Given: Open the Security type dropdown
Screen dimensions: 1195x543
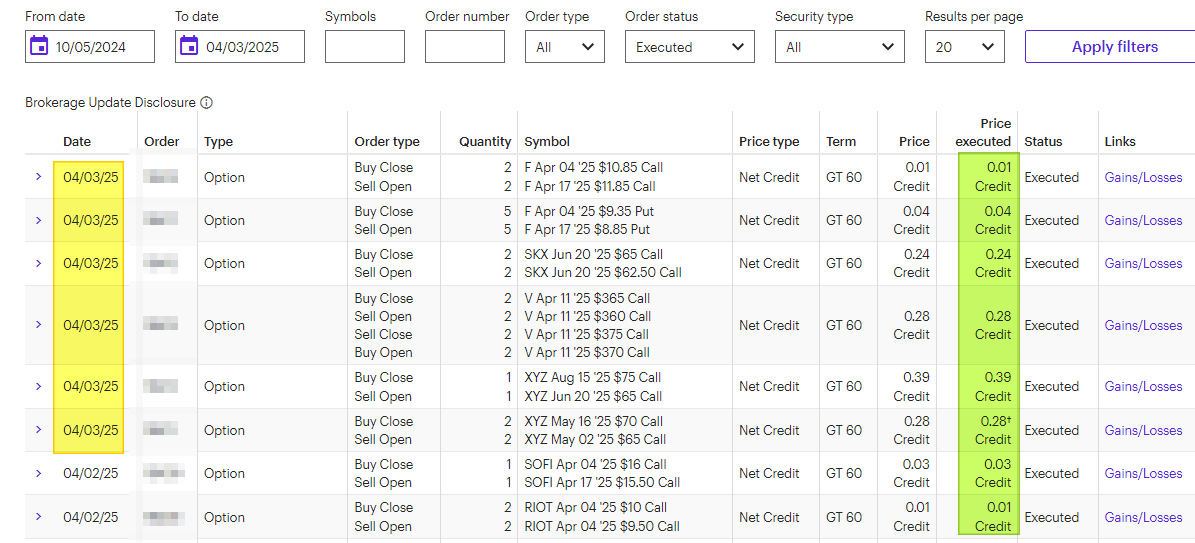Looking at the screenshot, I should 840,47.
